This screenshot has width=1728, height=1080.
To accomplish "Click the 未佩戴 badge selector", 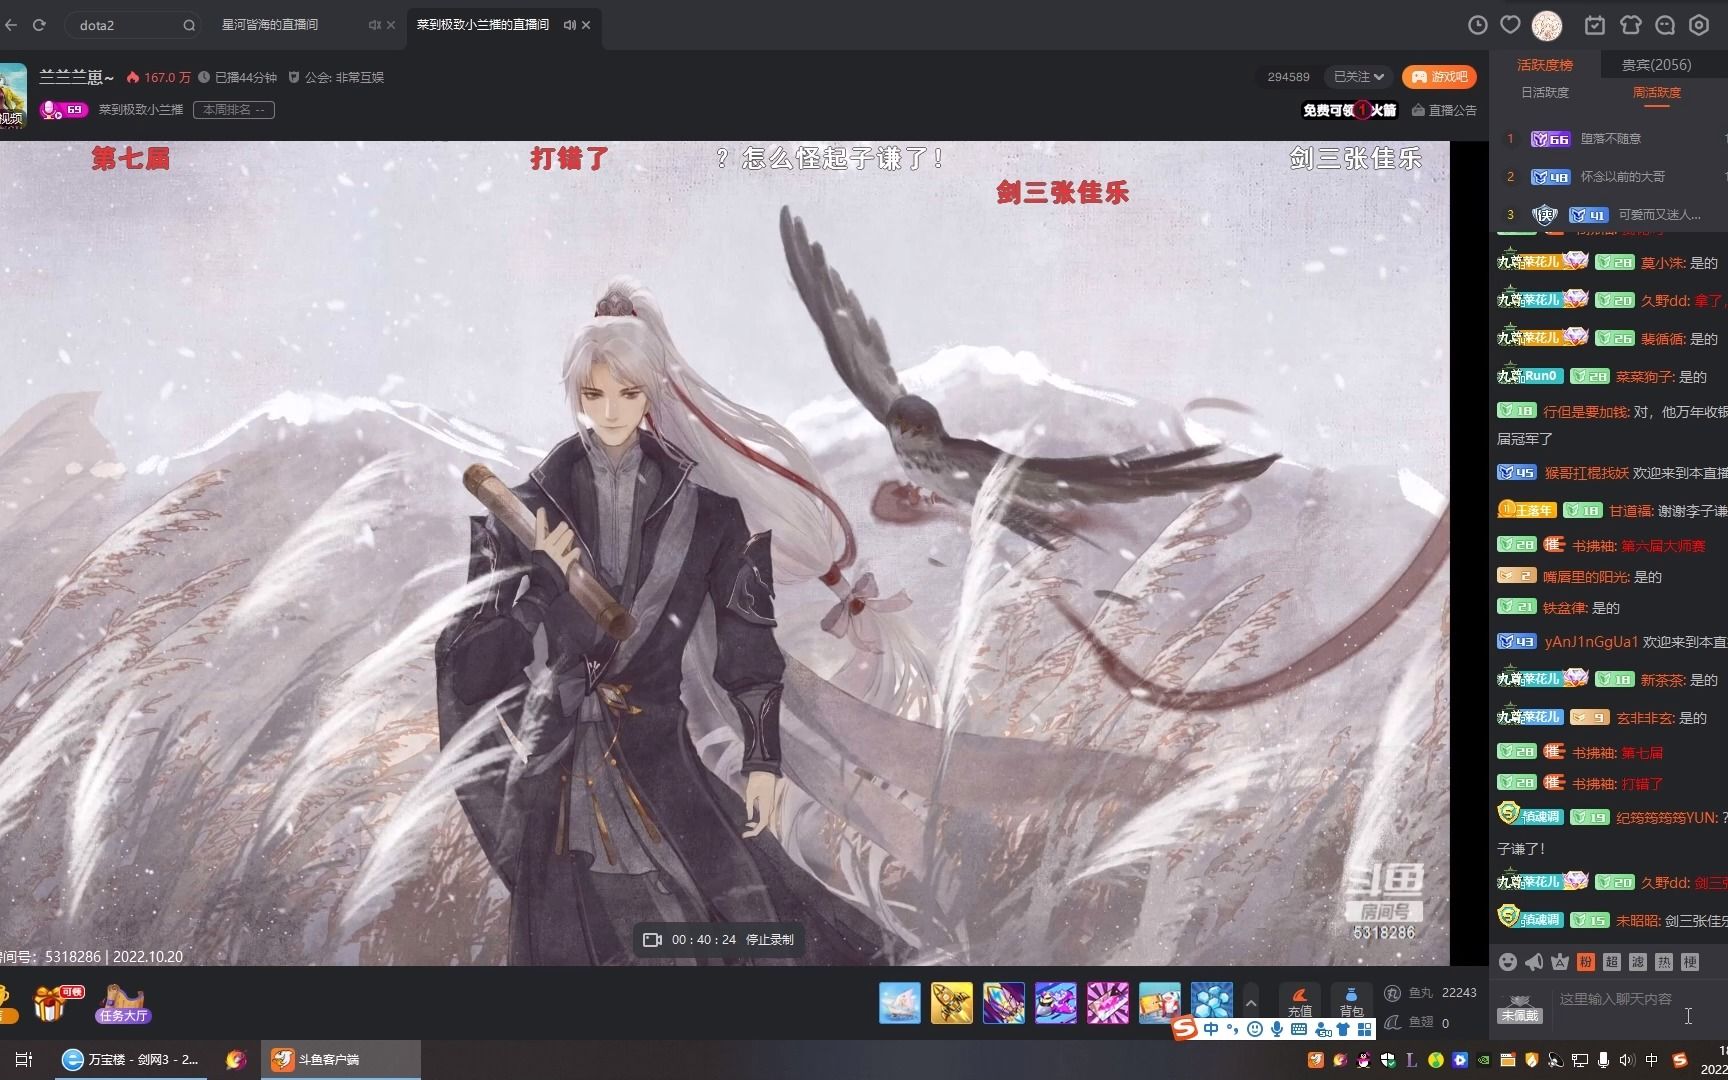I will point(1520,1009).
